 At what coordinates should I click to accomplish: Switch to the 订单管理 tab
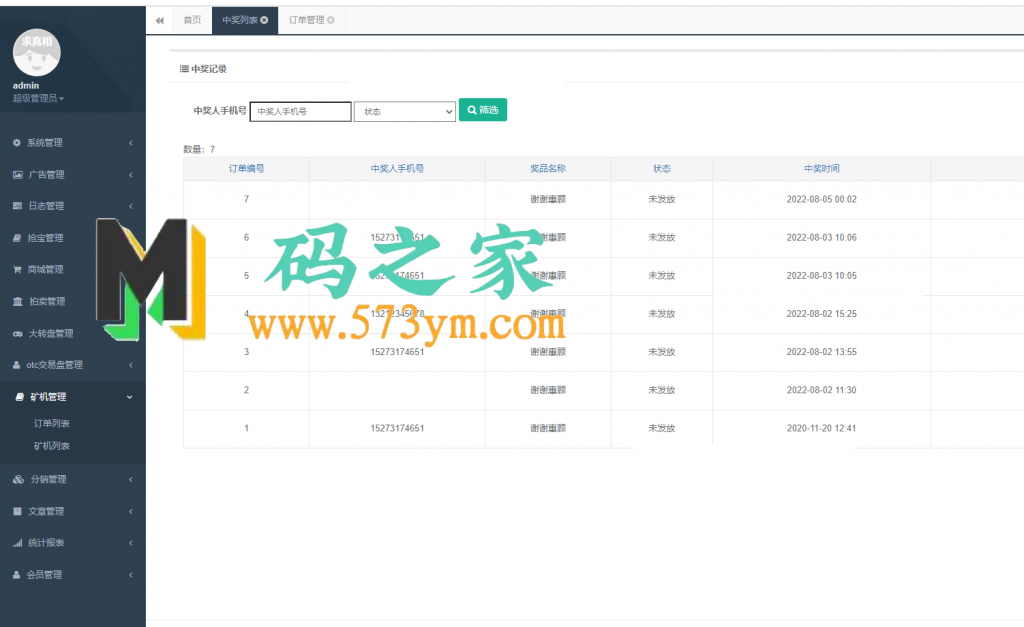click(306, 20)
